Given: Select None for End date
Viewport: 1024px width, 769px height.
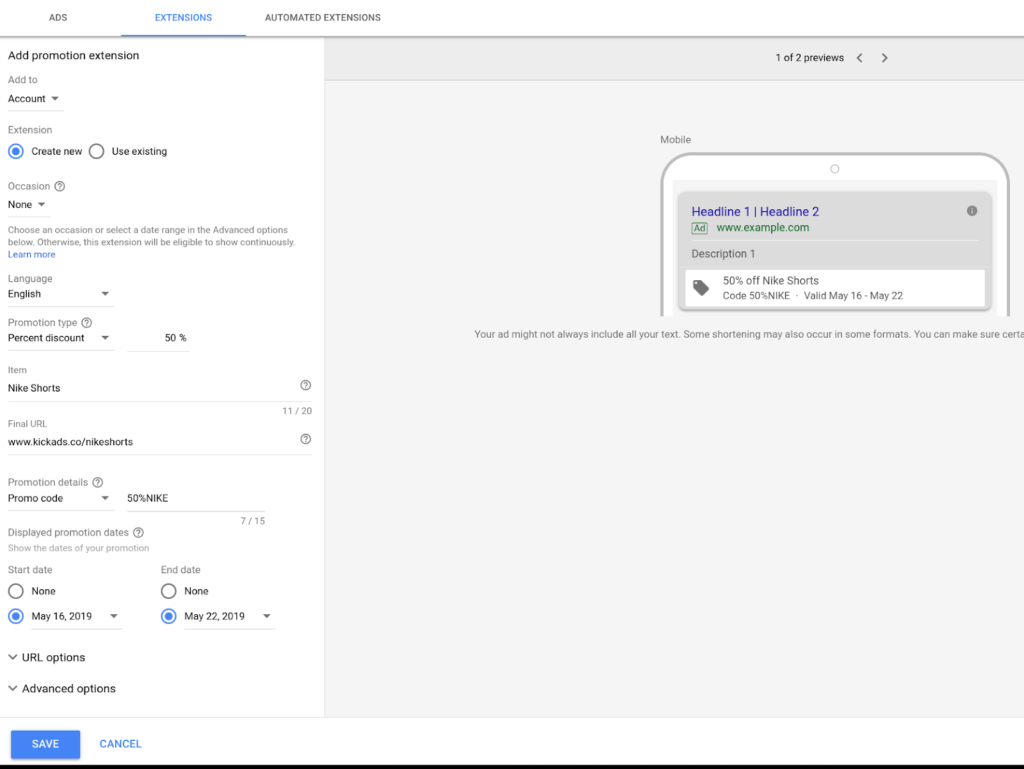Looking at the screenshot, I should pyautogui.click(x=168, y=591).
